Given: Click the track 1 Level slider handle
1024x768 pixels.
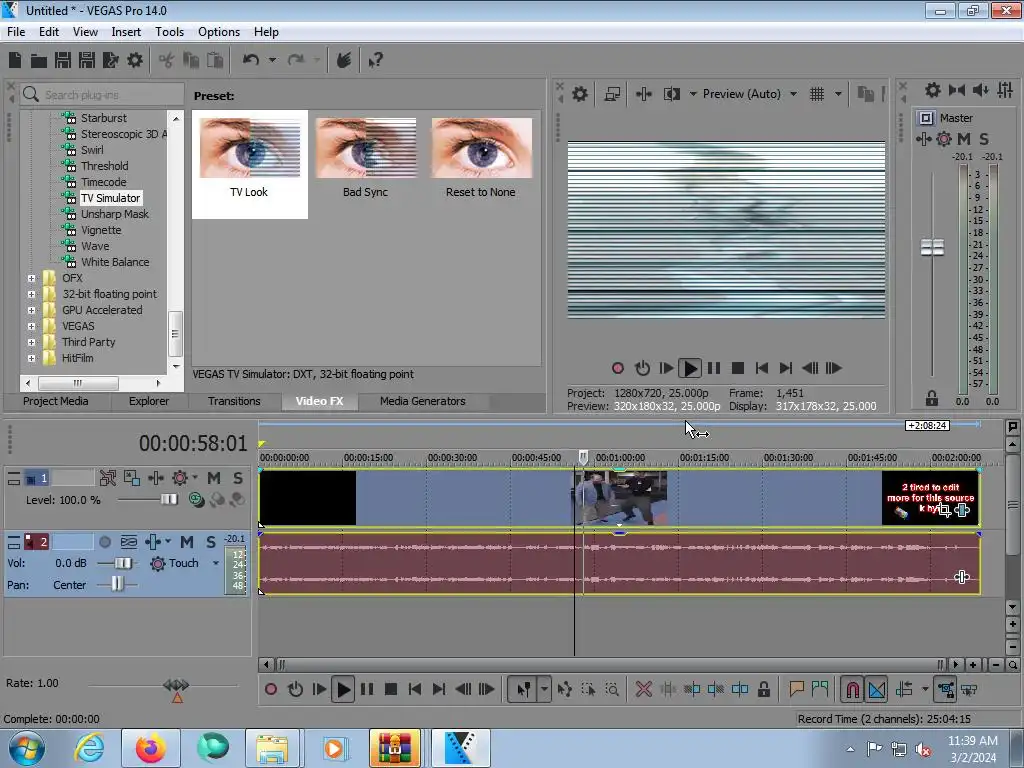Looking at the screenshot, I should point(169,500).
